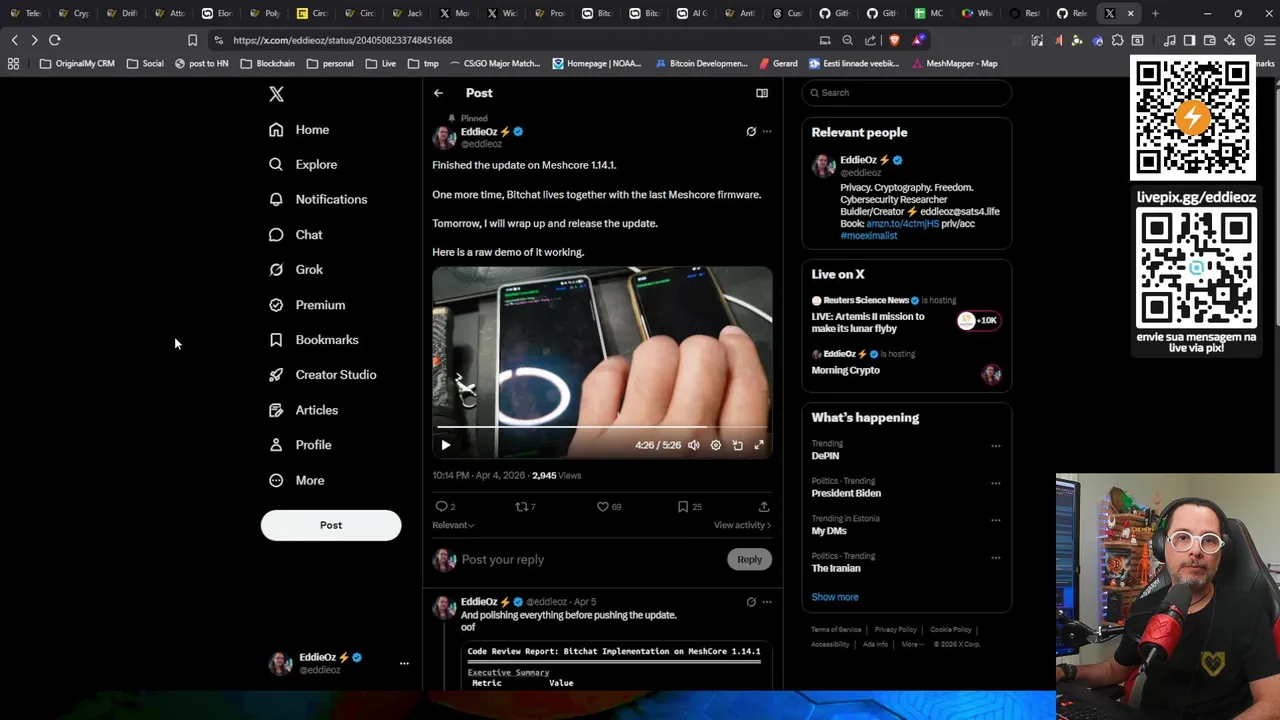Click the reply icon with 2 replies

pos(441,507)
